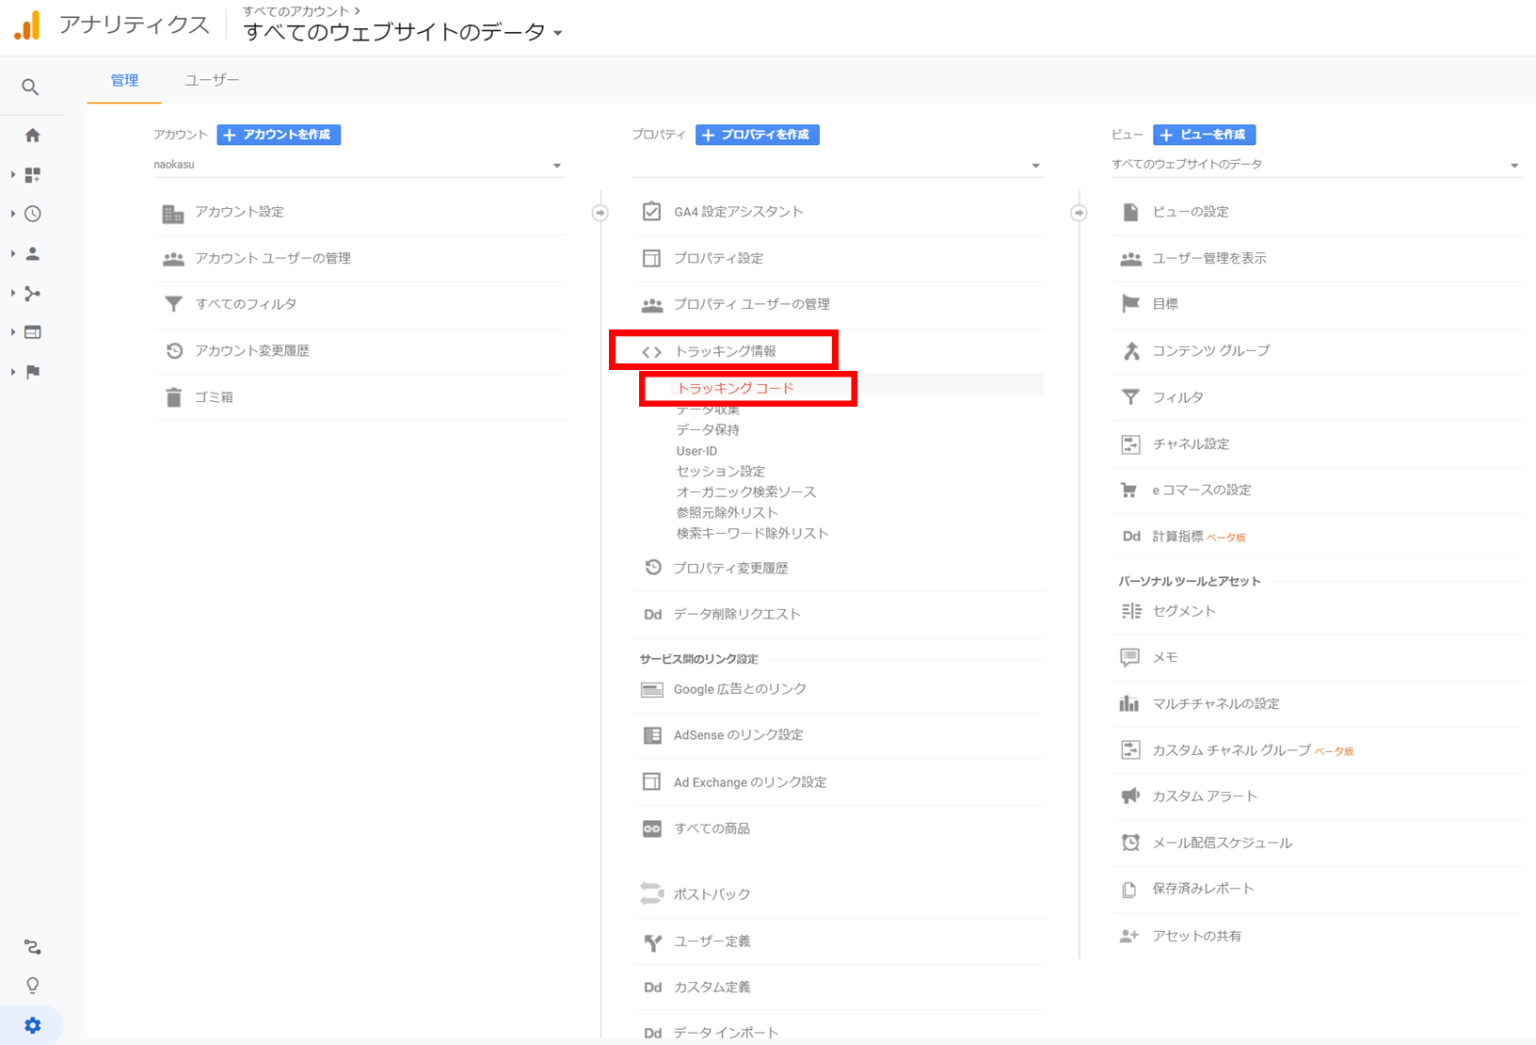This screenshot has width=1536, height=1045.
Task: Select the 管理 tab
Action: (125, 80)
